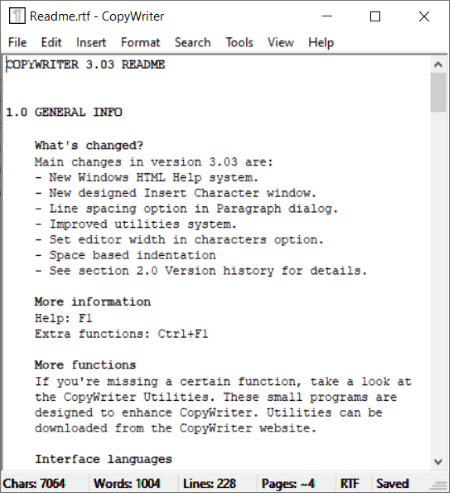Click the vertical scrollbar thumb
This screenshot has width=450, height=493.
(438, 93)
